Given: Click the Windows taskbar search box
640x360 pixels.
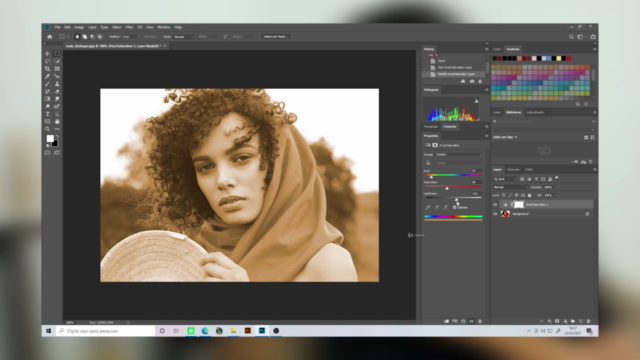Looking at the screenshot, I should coord(105,331).
